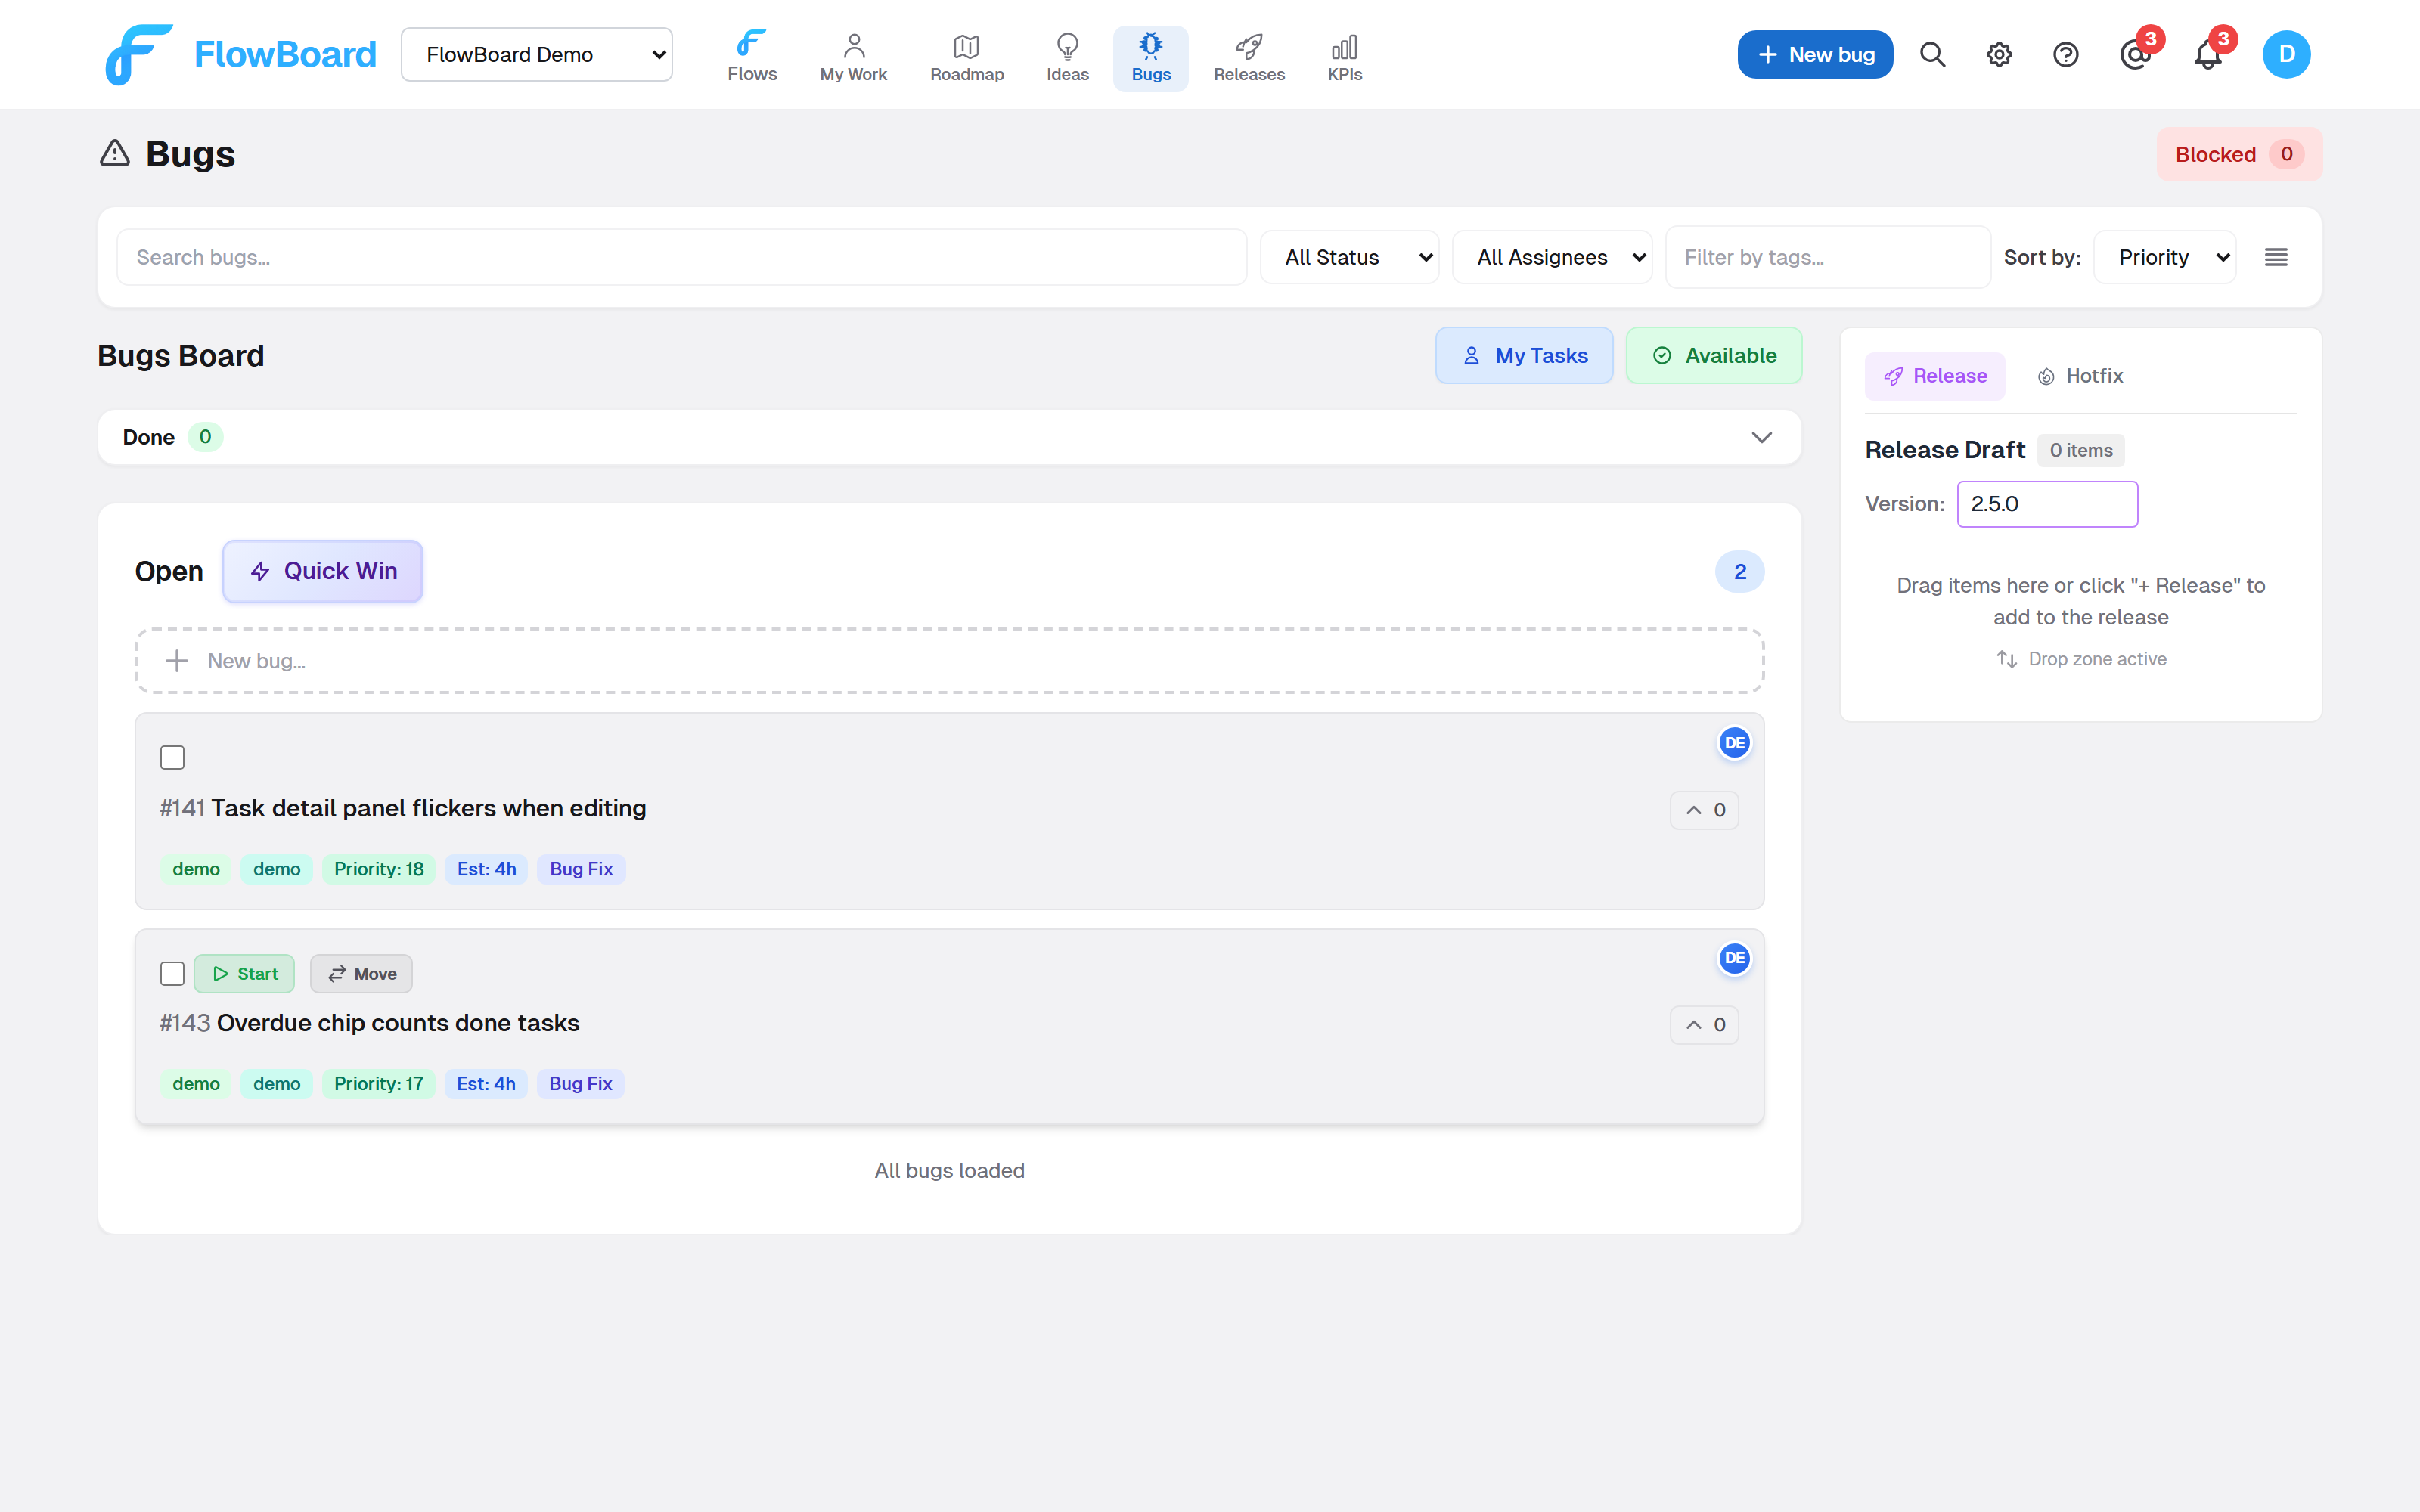
Task: Open notifications bell icon
Action: click(2208, 54)
